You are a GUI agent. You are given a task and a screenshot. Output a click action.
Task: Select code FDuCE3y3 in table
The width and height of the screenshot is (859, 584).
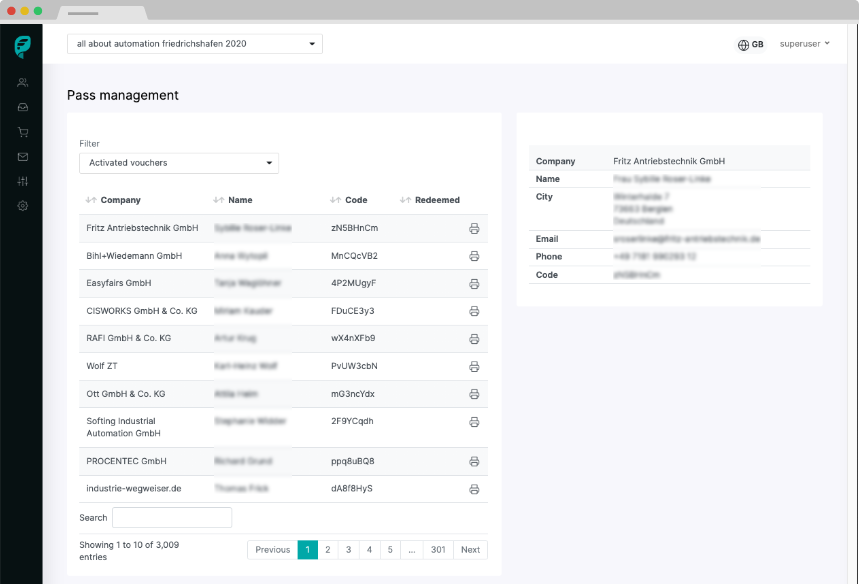coord(353,311)
